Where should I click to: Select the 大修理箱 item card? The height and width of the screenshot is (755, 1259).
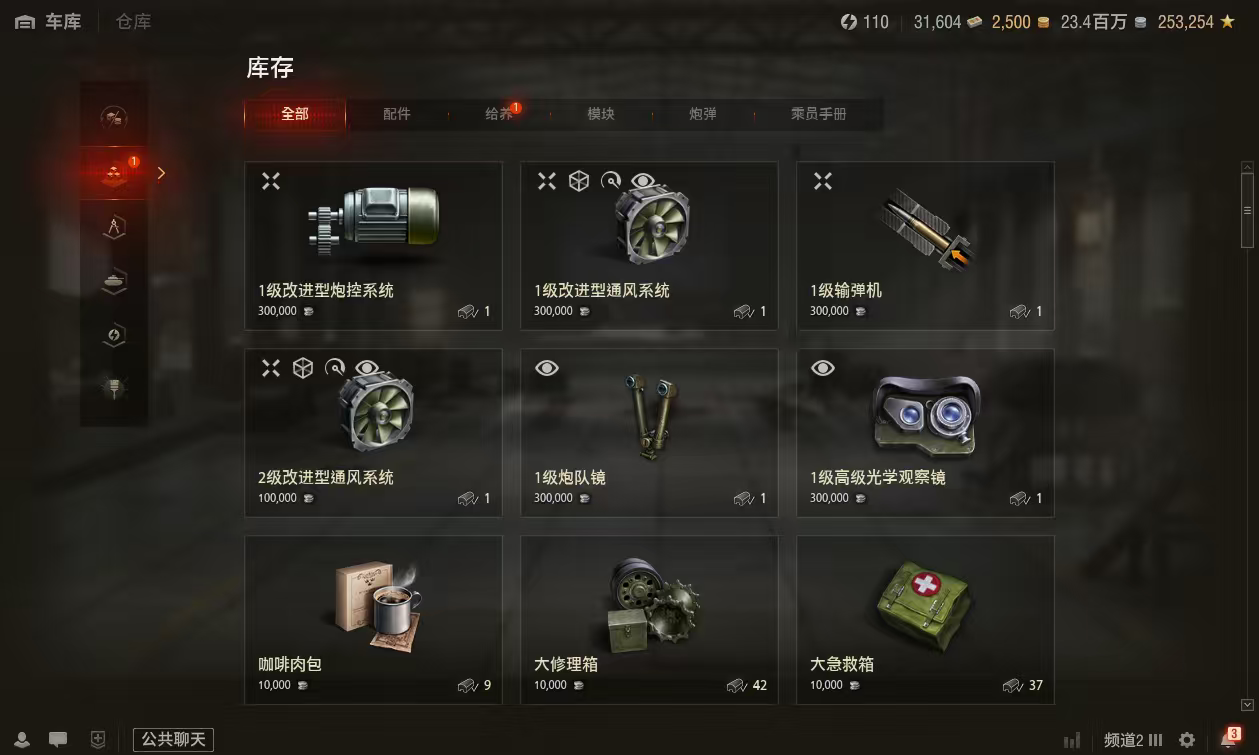coord(649,620)
